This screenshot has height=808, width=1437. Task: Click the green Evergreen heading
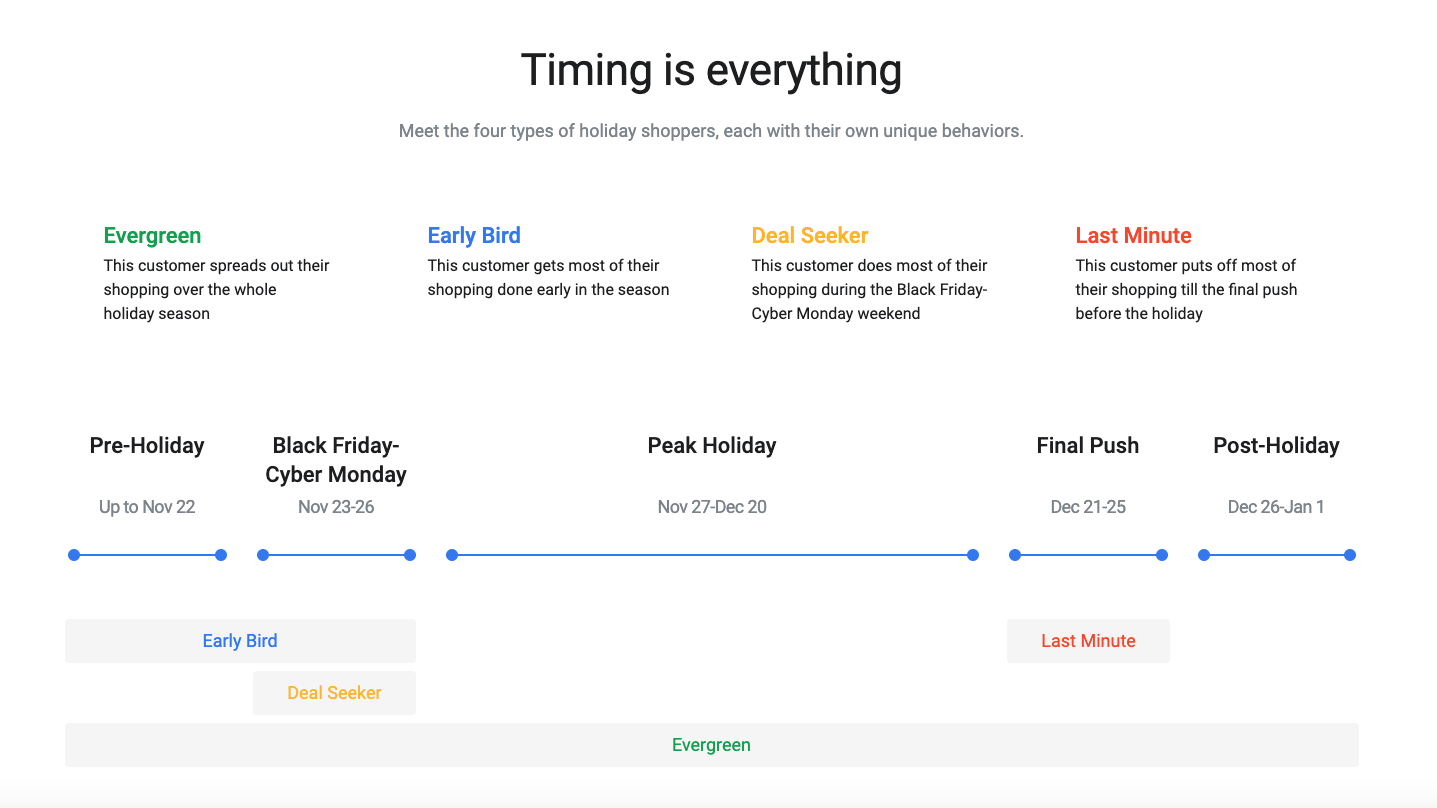pyautogui.click(x=152, y=236)
